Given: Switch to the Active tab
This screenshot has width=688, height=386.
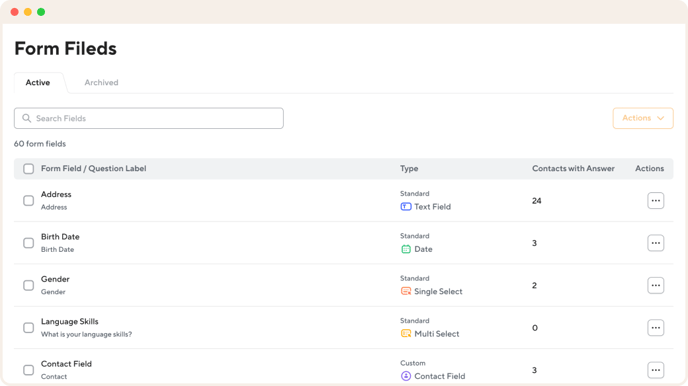Looking at the screenshot, I should pos(38,82).
